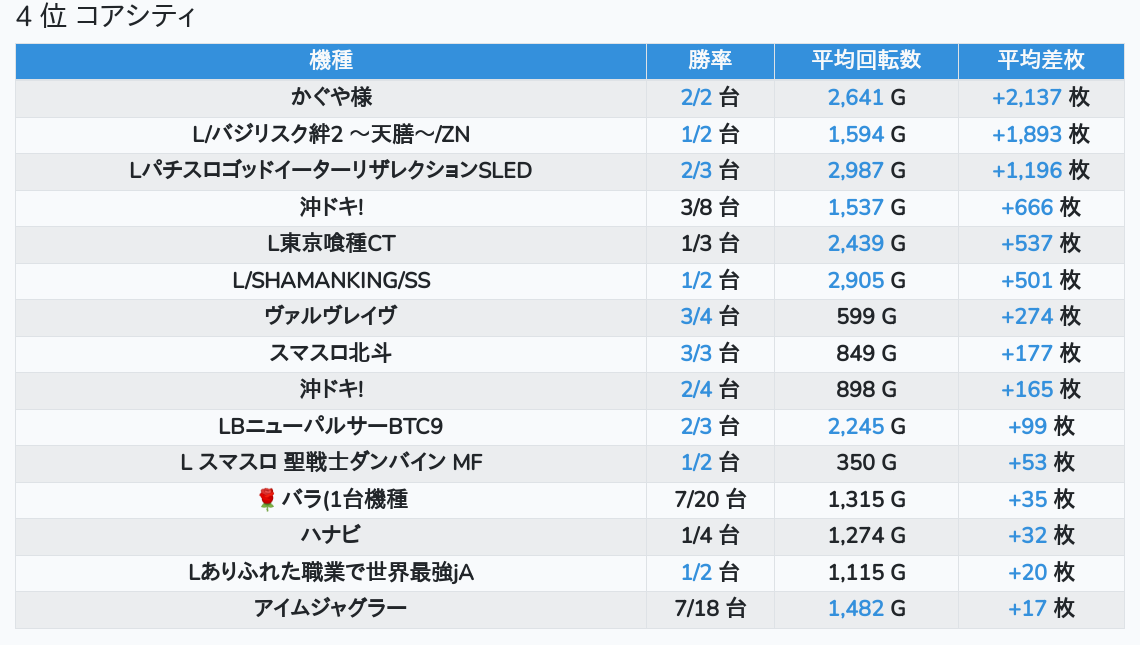Viewport: 1140px width, 645px height.
Task: Select the ハナビ machine name
Action: point(331,536)
